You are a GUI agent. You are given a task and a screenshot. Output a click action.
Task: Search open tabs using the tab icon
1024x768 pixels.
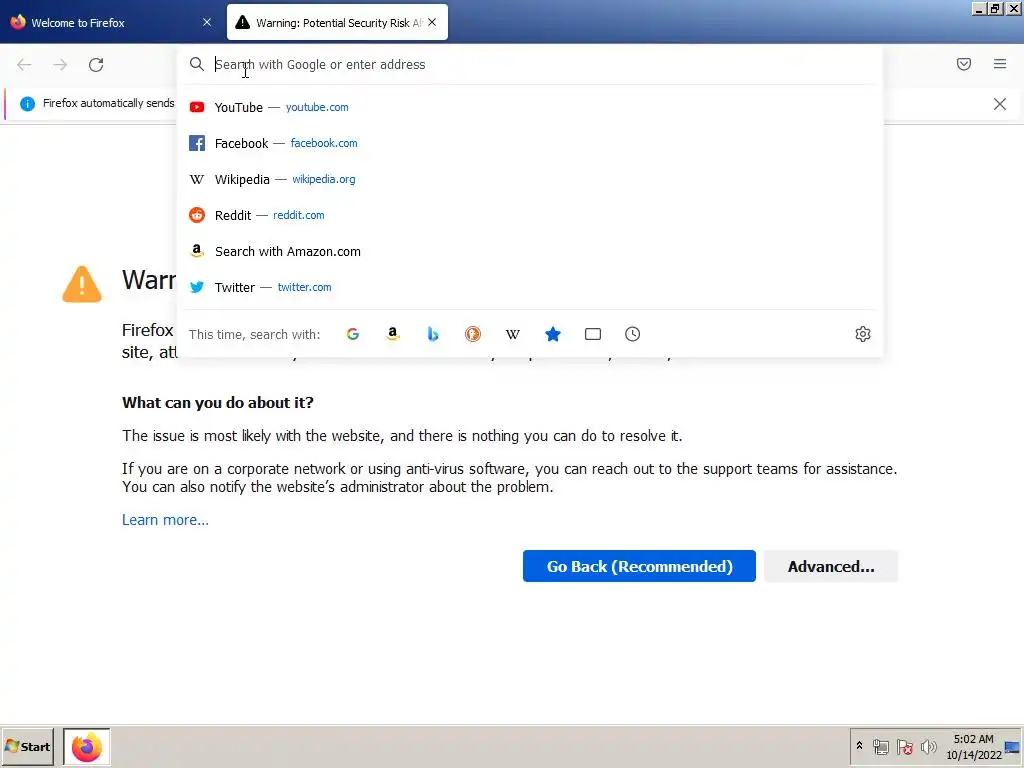coord(593,334)
